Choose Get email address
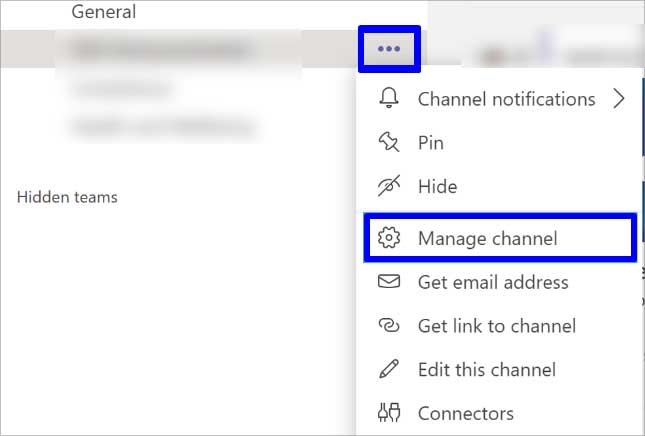The image size is (645, 436). 500,282
